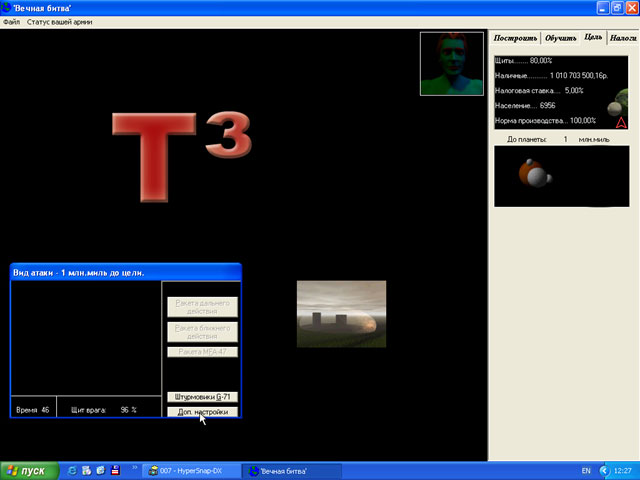The width and height of the screenshot is (640, 480).
Task: Click the 'Ракета MFA-47' button
Action: click(x=202, y=352)
